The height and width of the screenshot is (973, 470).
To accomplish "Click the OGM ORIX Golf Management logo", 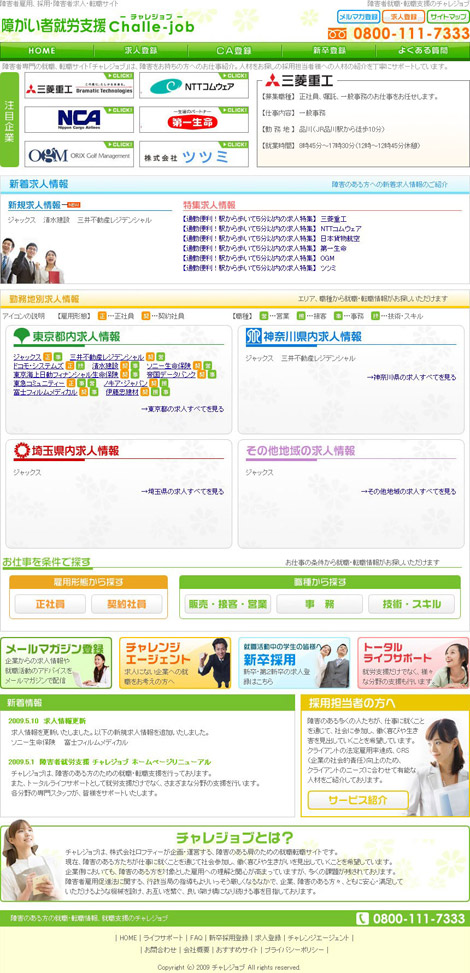I will coord(79,154).
